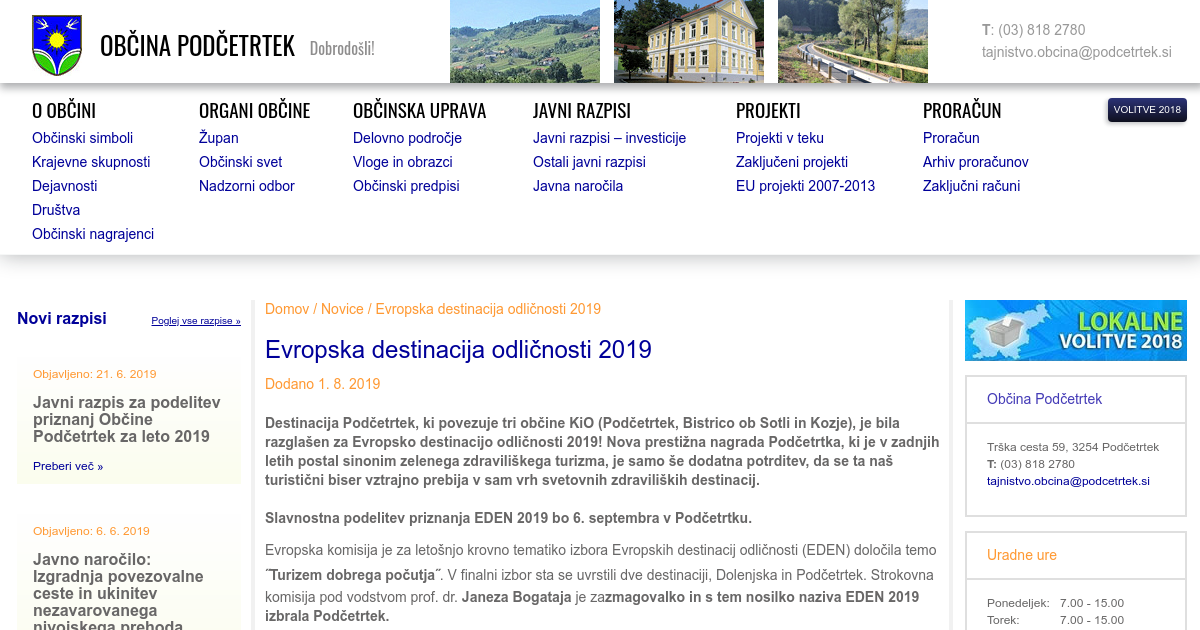This screenshot has width=1200, height=630.
Task: Click the green hillside header photo
Action: point(524,41)
